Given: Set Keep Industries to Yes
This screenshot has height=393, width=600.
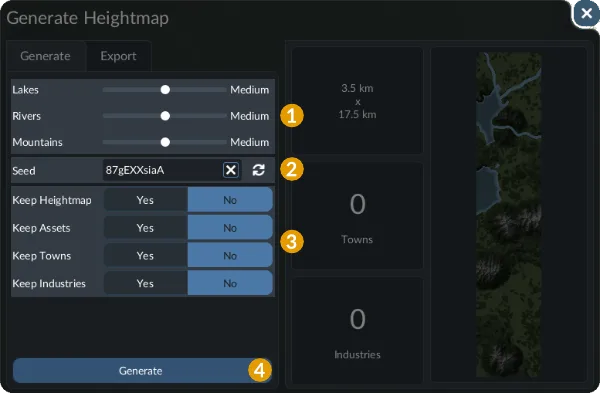Looking at the screenshot, I should (x=145, y=284).
